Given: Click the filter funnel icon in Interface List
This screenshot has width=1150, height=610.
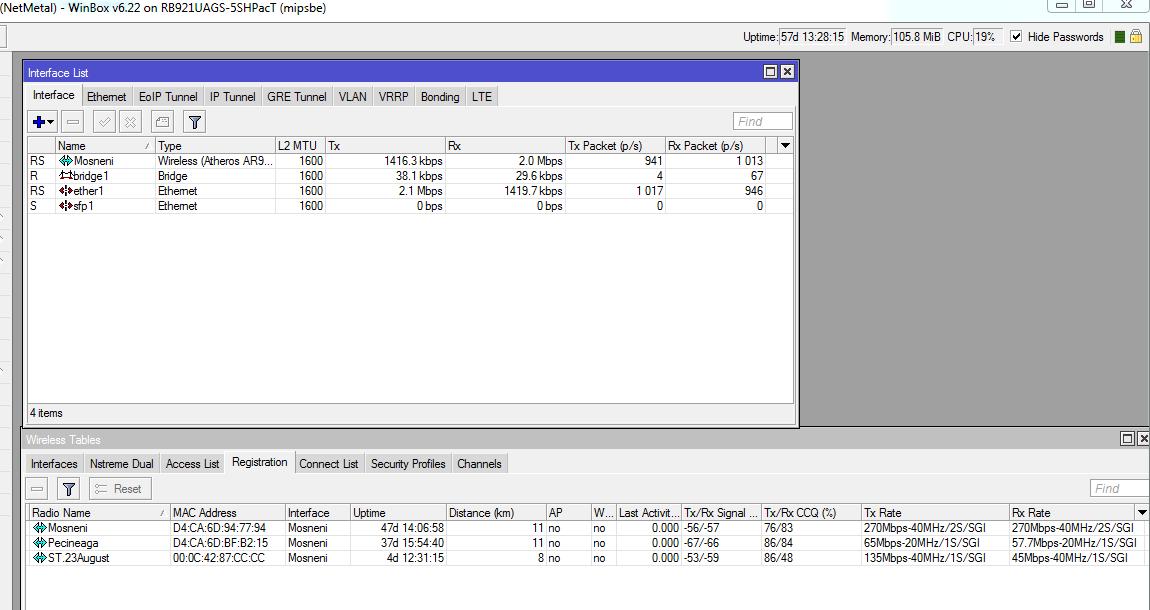Looking at the screenshot, I should 194,122.
